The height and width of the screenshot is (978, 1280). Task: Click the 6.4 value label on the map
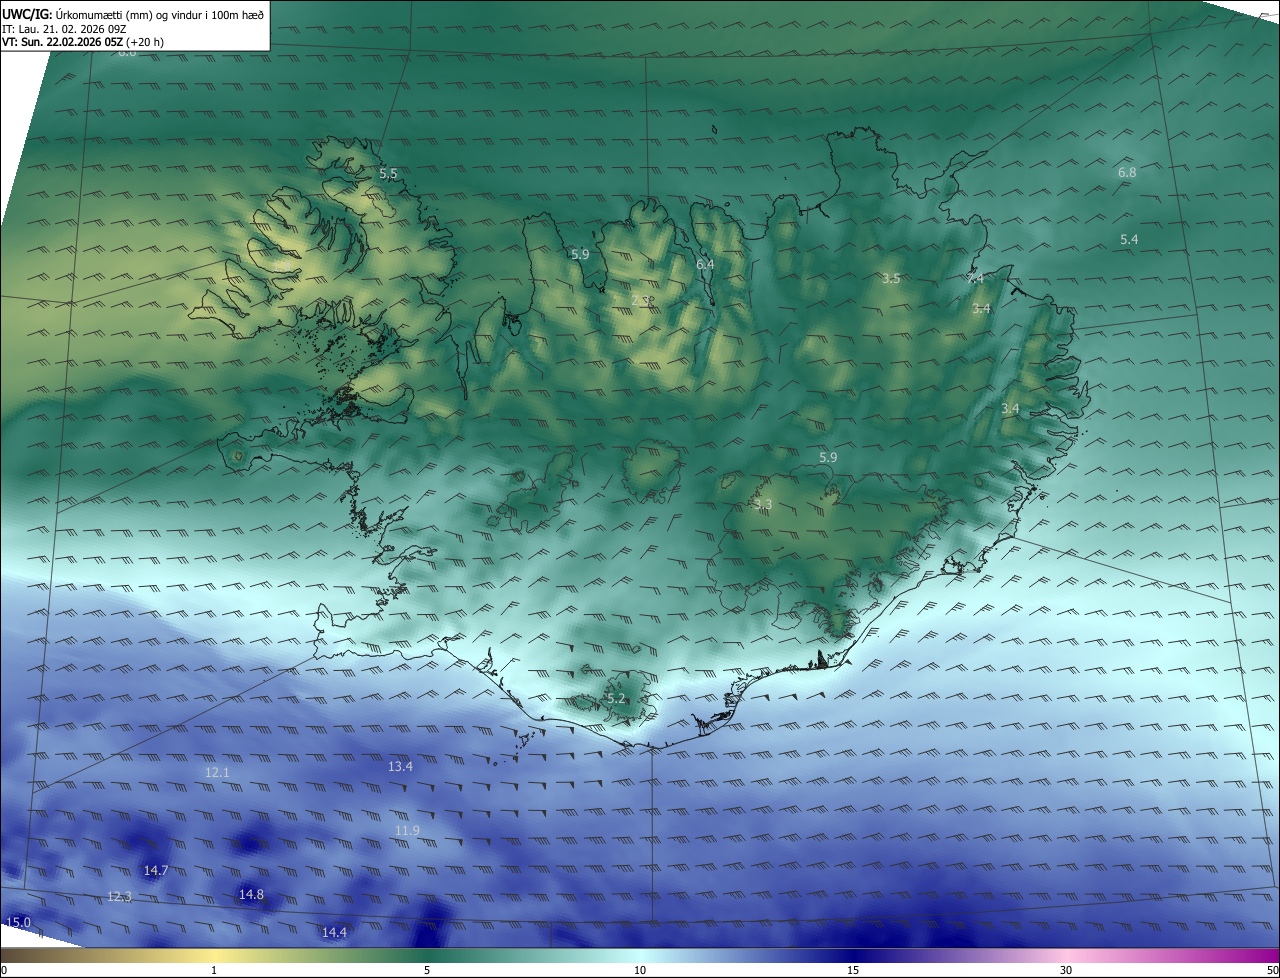(x=705, y=264)
